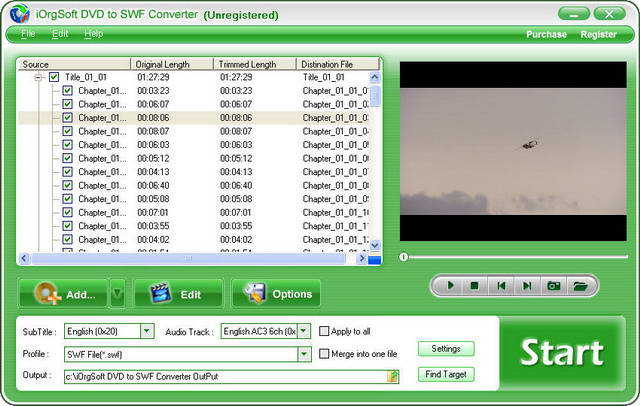
Task: Uncheck the chapter with length 00:05:12
Action: [67, 158]
